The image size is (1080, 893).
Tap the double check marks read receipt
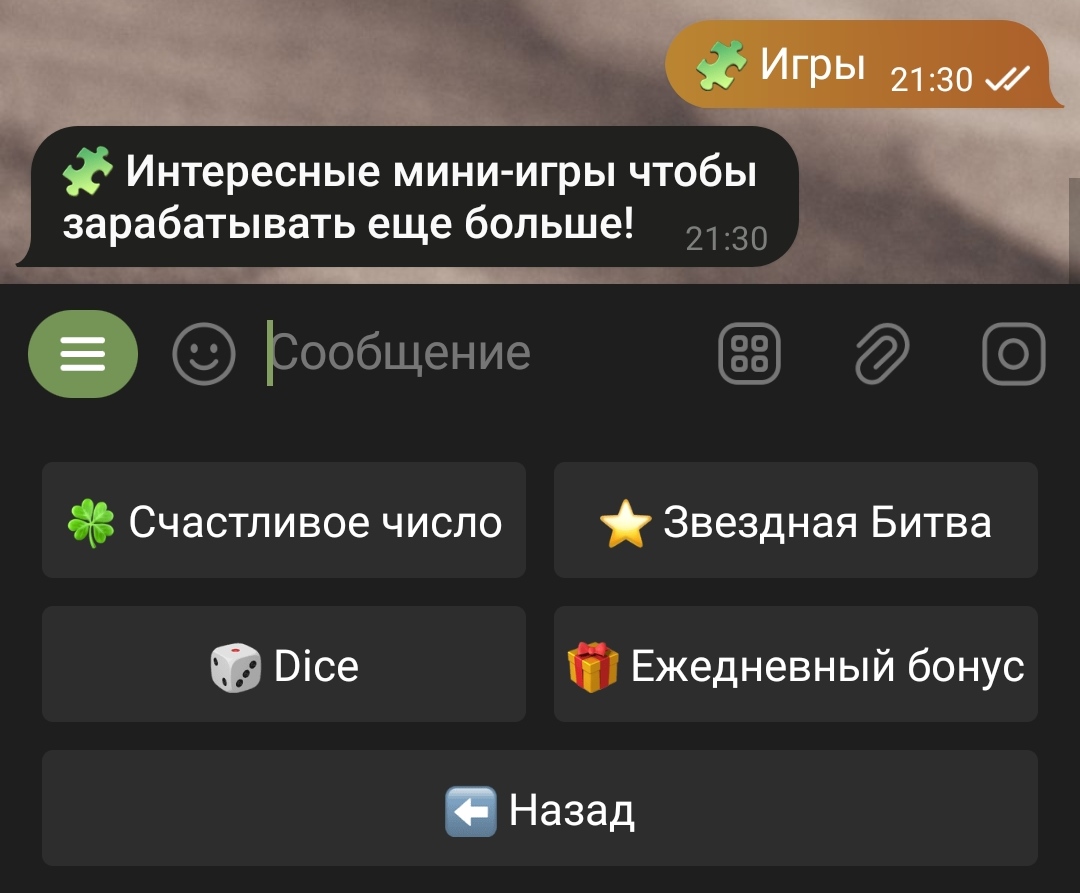(x=1007, y=78)
